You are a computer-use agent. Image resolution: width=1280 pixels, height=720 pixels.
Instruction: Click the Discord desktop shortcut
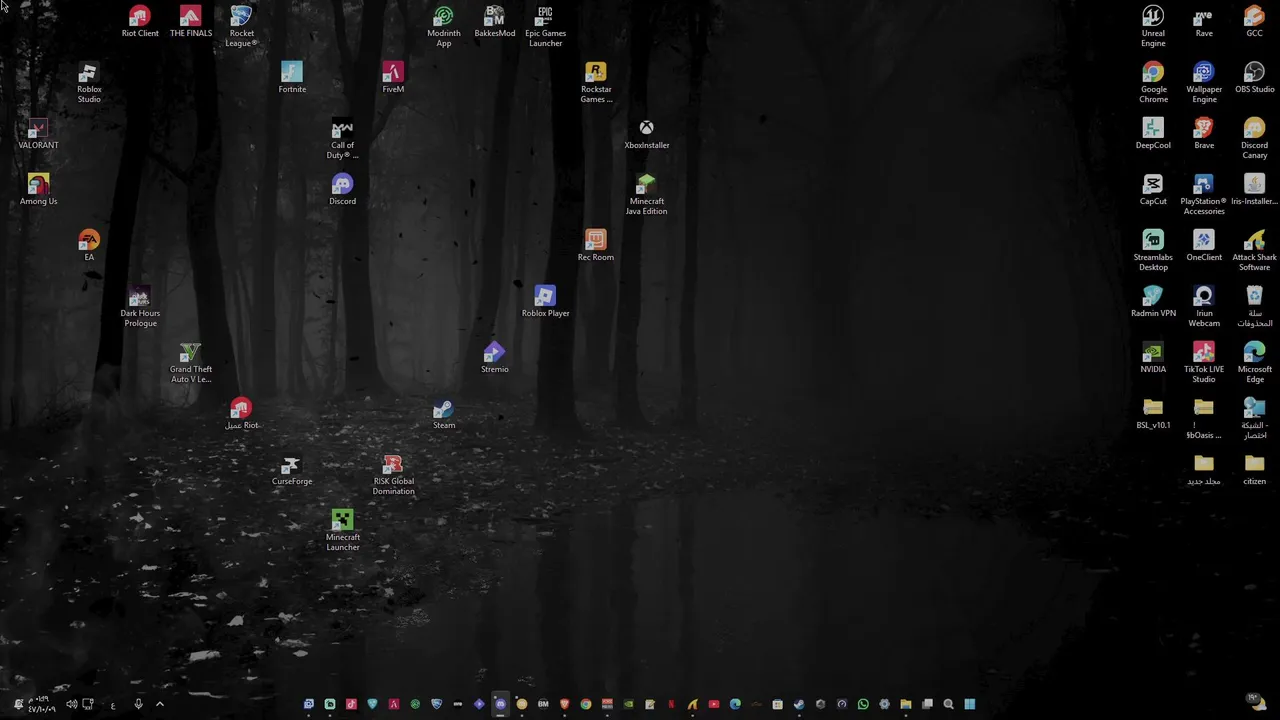coord(342,190)
